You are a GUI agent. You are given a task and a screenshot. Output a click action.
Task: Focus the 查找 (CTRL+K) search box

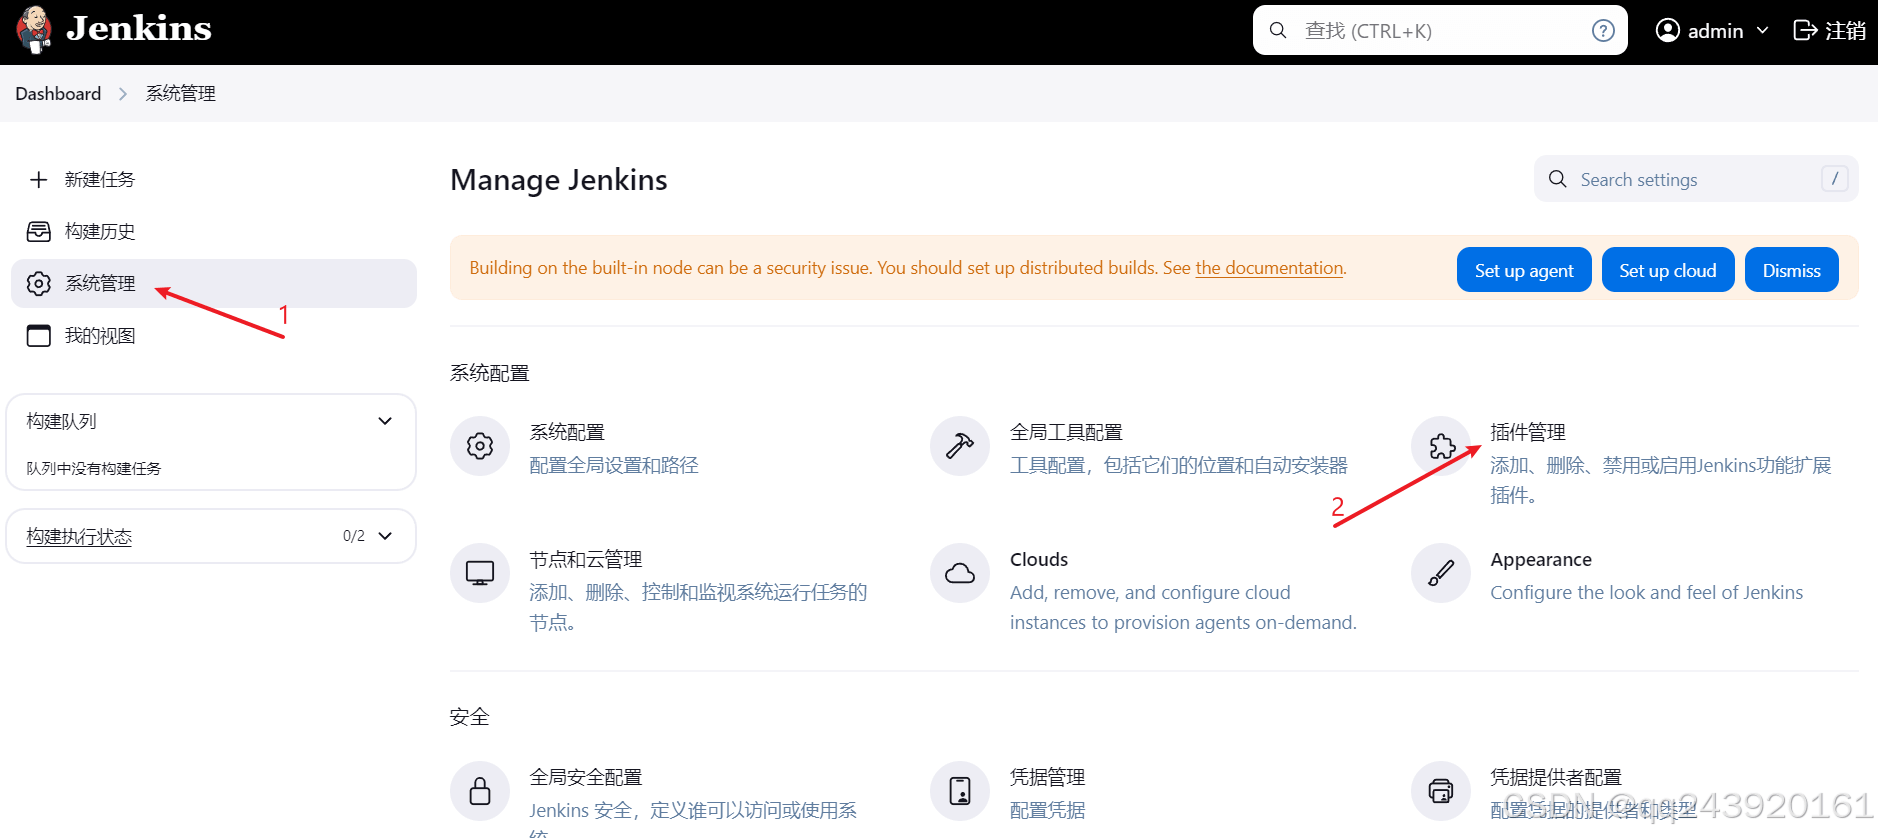(1440, 30)
